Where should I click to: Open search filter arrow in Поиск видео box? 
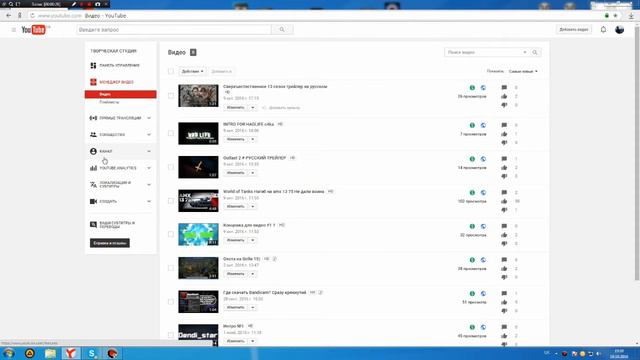525,52
